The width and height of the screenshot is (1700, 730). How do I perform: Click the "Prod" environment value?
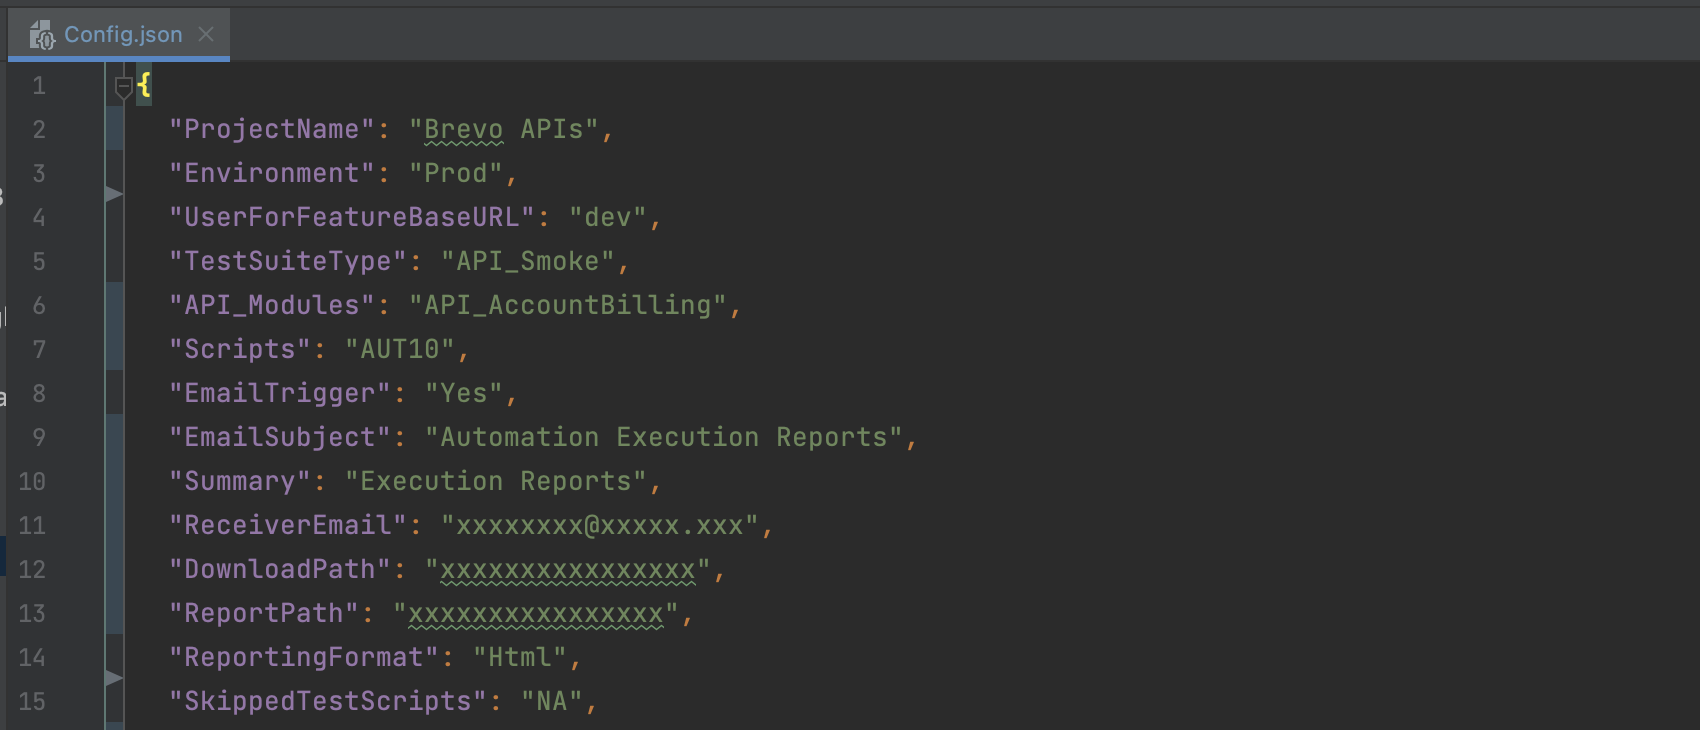[455, 174]
